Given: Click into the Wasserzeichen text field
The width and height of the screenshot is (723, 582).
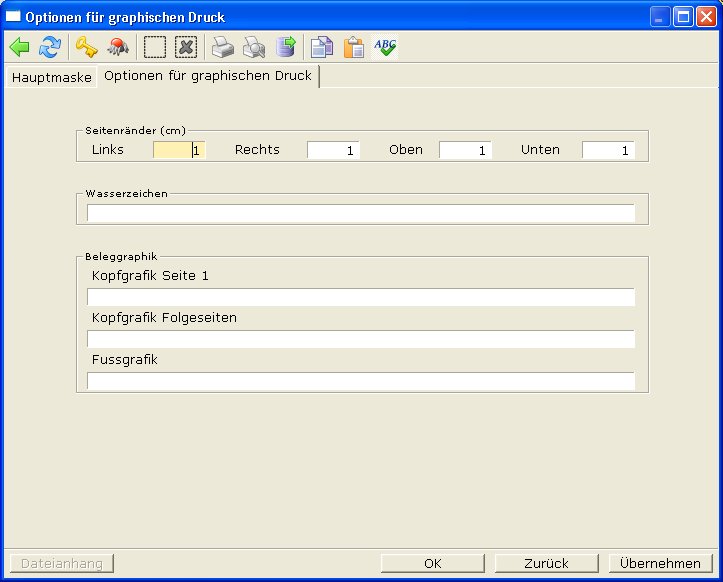Looking at the screenshot, I should pyautogui.click(x=360, y=213).
